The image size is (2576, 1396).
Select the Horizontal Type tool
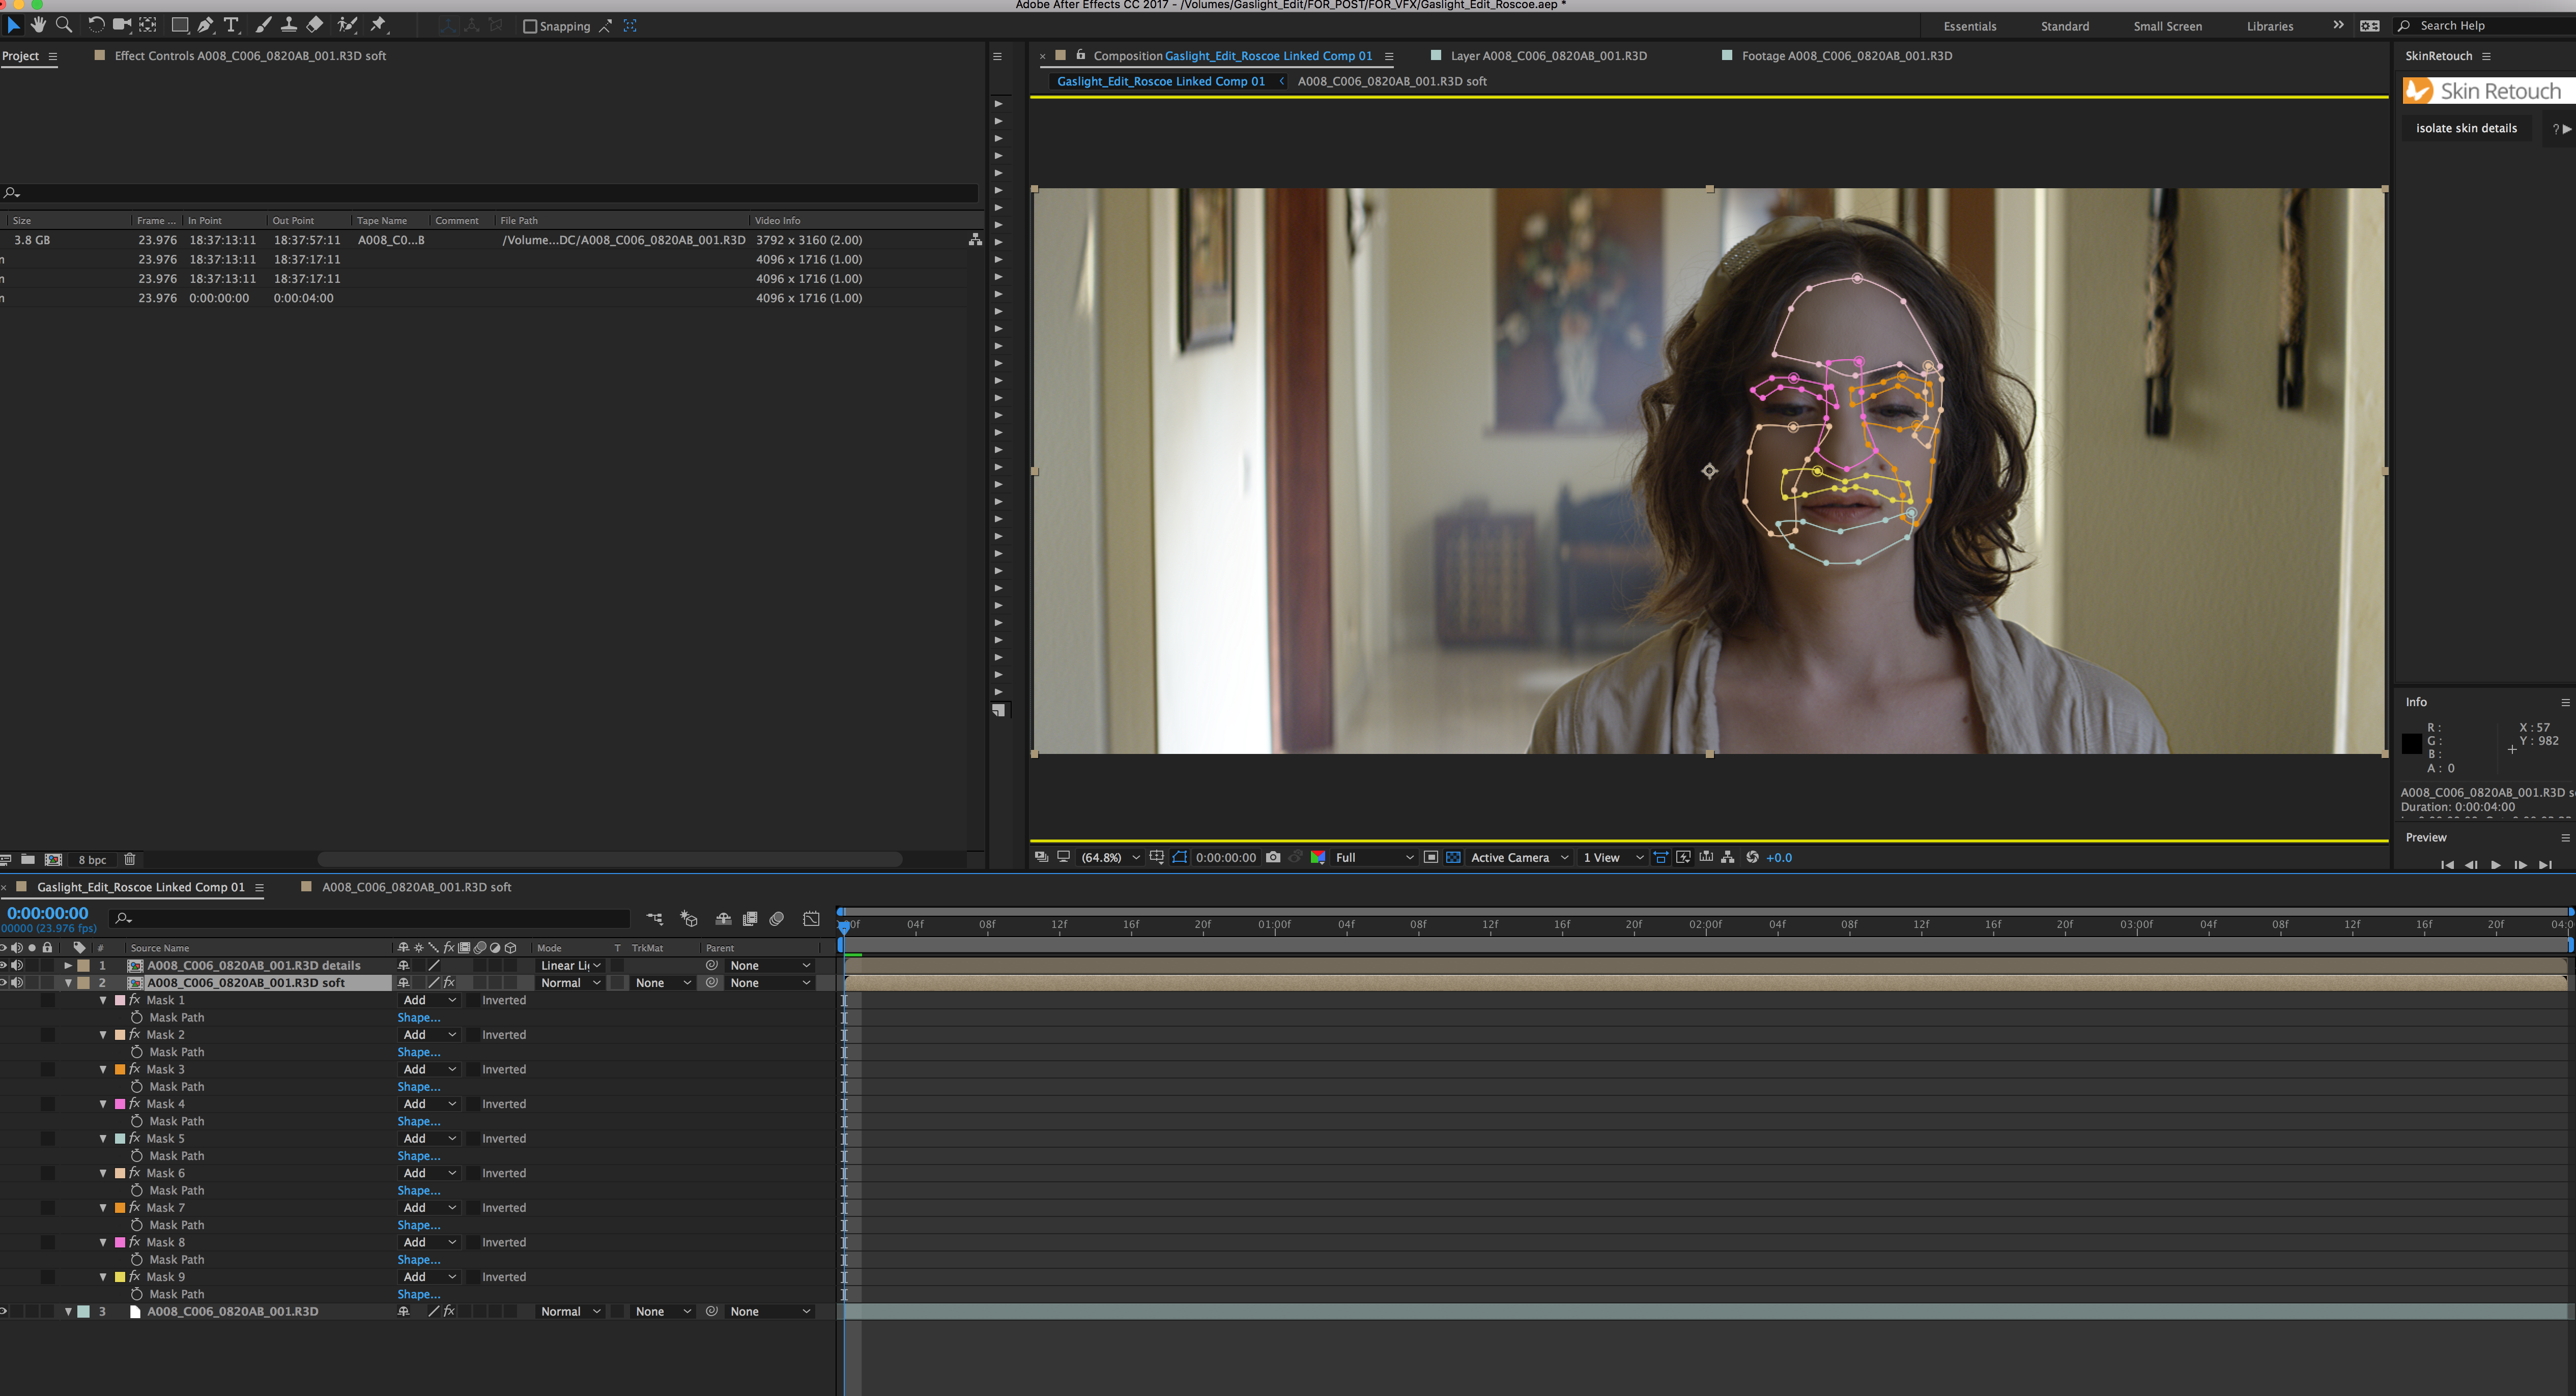231,25
